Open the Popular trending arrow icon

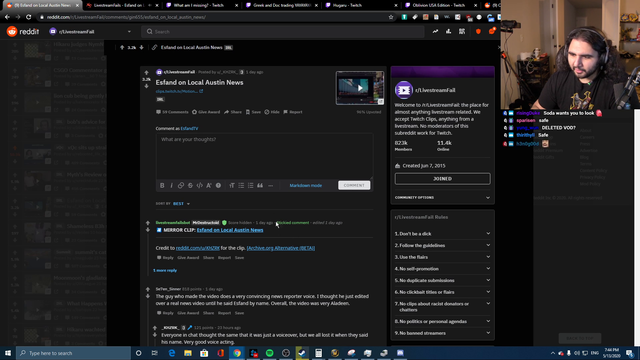[436, 31]
